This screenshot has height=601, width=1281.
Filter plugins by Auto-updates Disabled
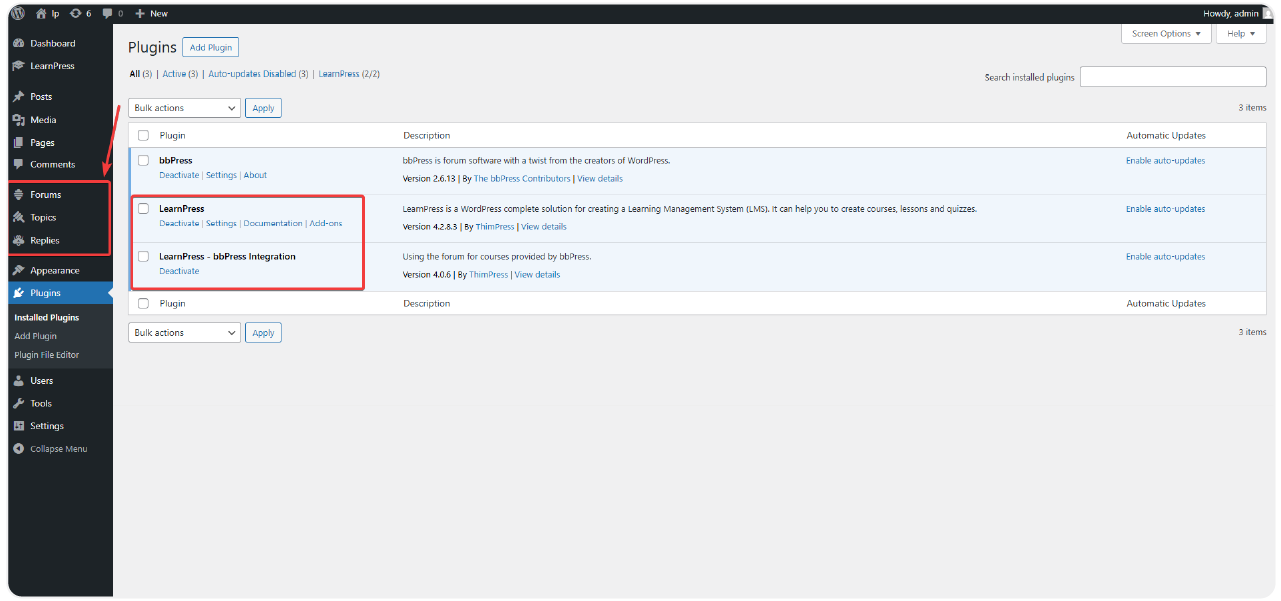click(x=252, y=74)
